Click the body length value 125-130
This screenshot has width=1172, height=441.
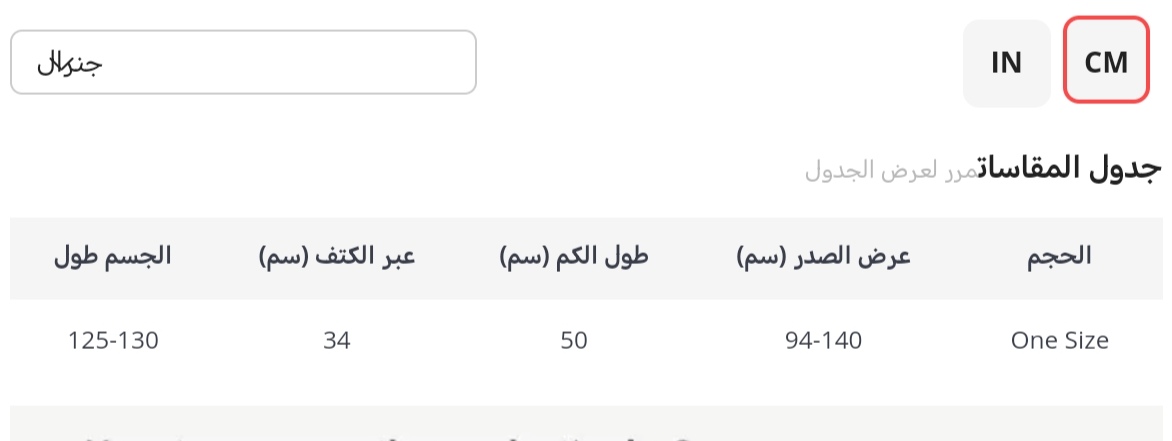pyautogui.click(x=113, y=341)
